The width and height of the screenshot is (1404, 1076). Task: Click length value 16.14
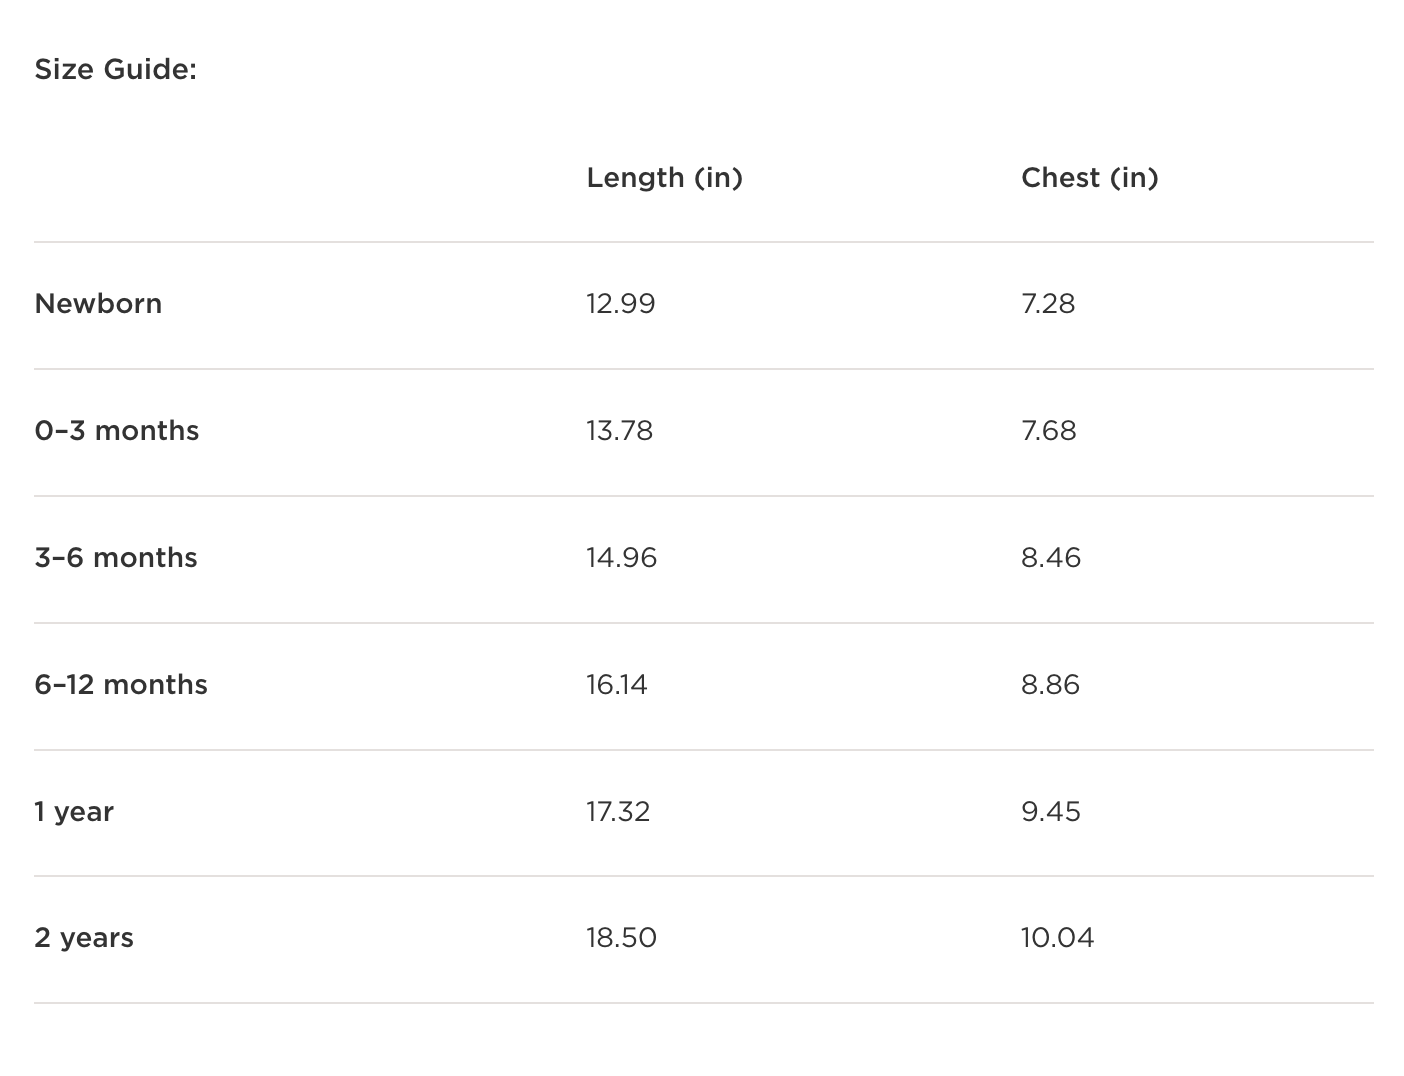pos(616,685)
